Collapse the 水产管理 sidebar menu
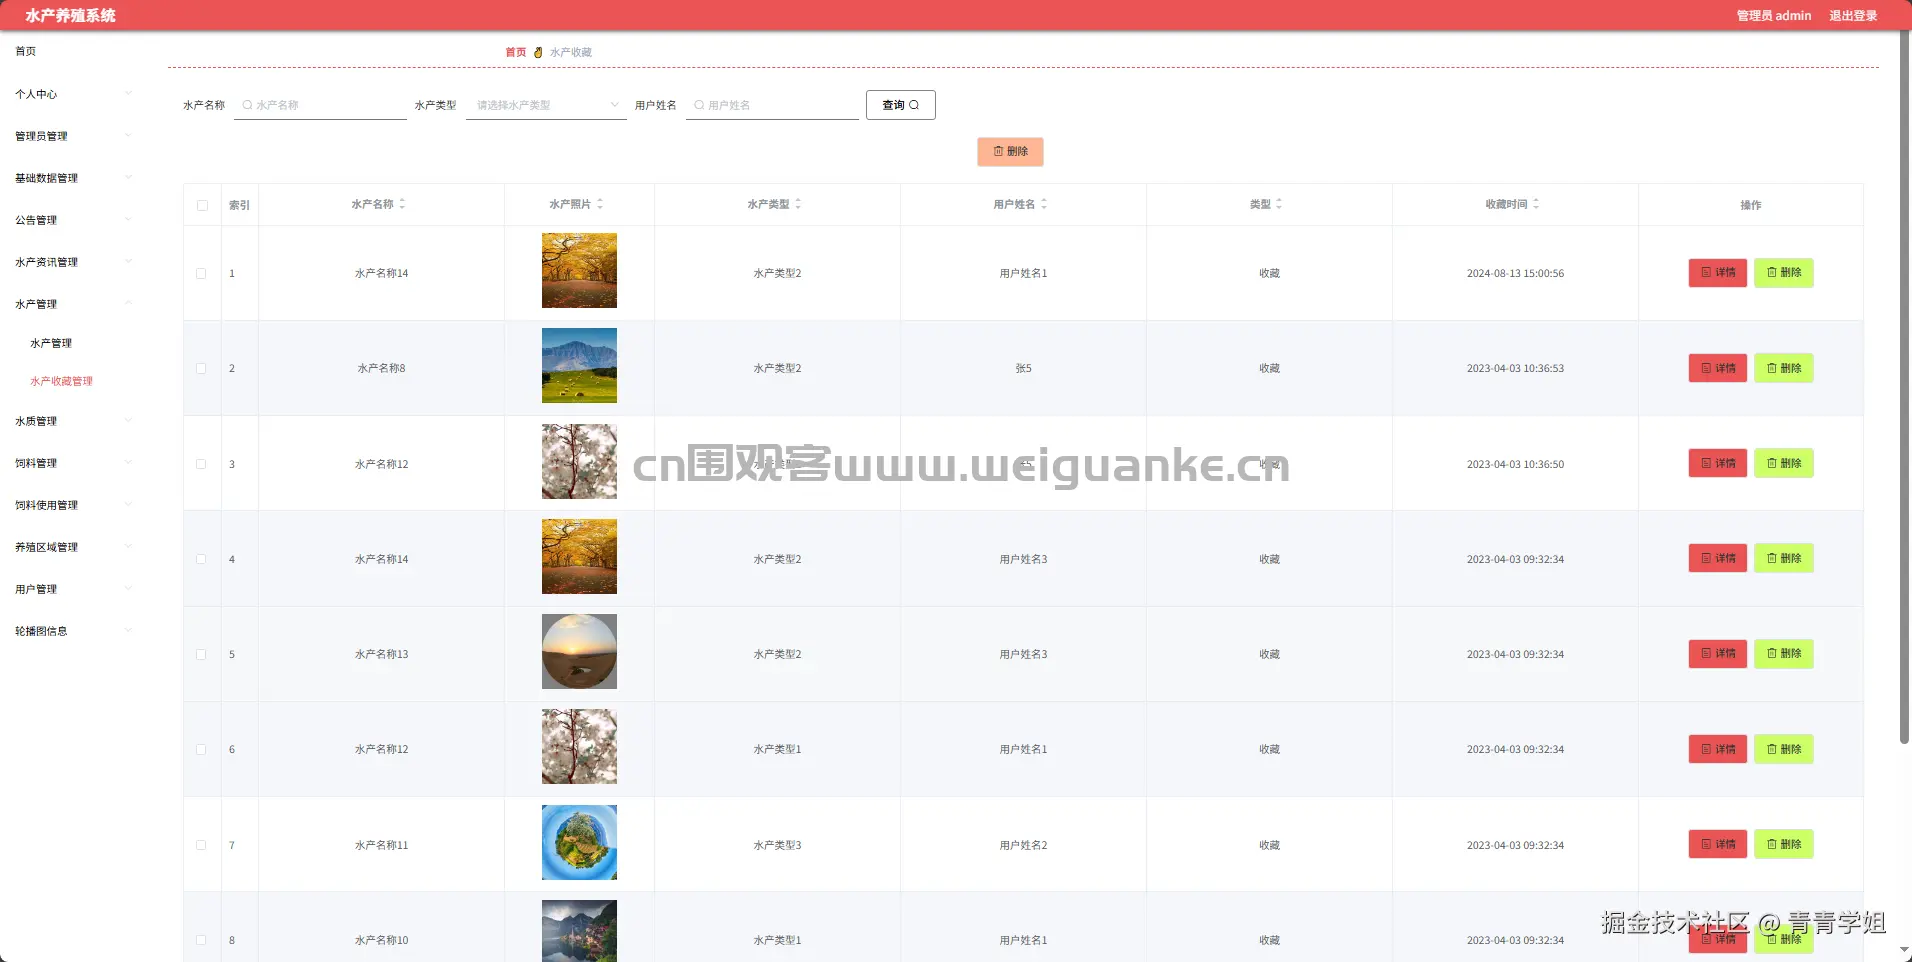This screenshot has width=1912, height=962. pos(74,304)
